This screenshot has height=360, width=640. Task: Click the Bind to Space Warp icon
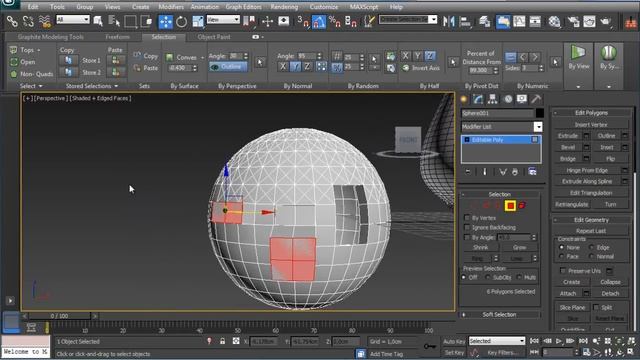pyautogui.click(x=44, y=21)
